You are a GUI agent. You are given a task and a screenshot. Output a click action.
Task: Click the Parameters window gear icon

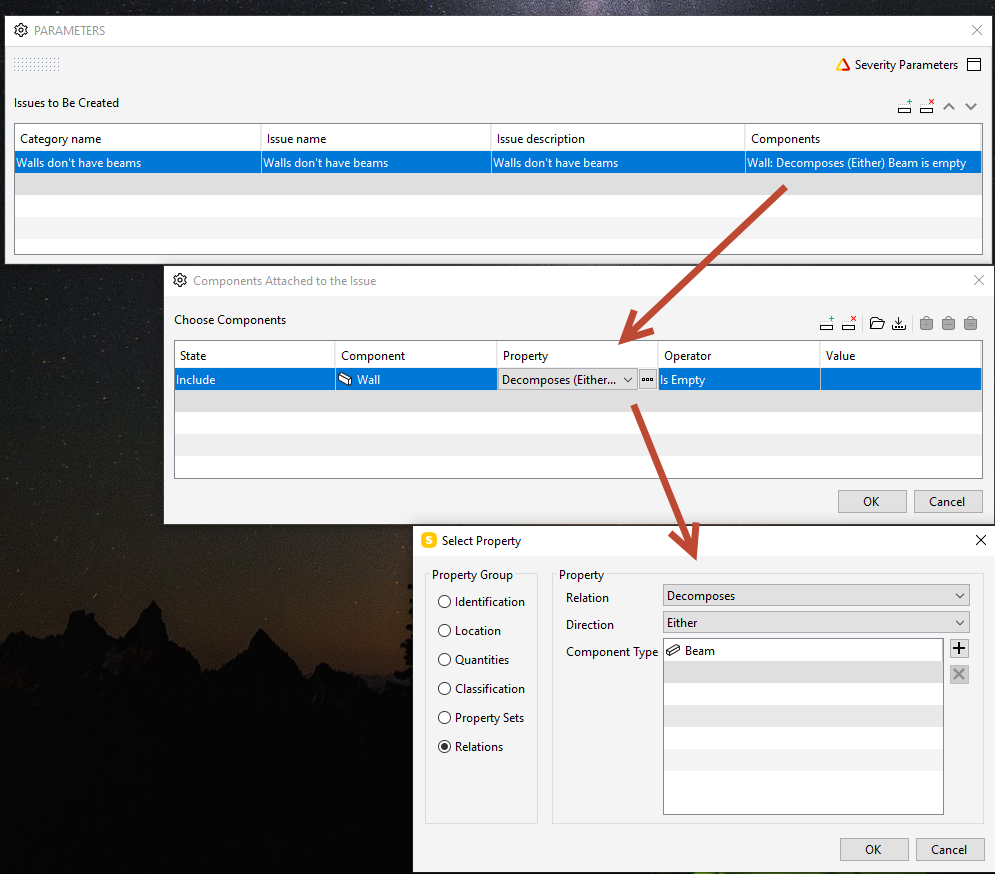(x=21, y=30)
